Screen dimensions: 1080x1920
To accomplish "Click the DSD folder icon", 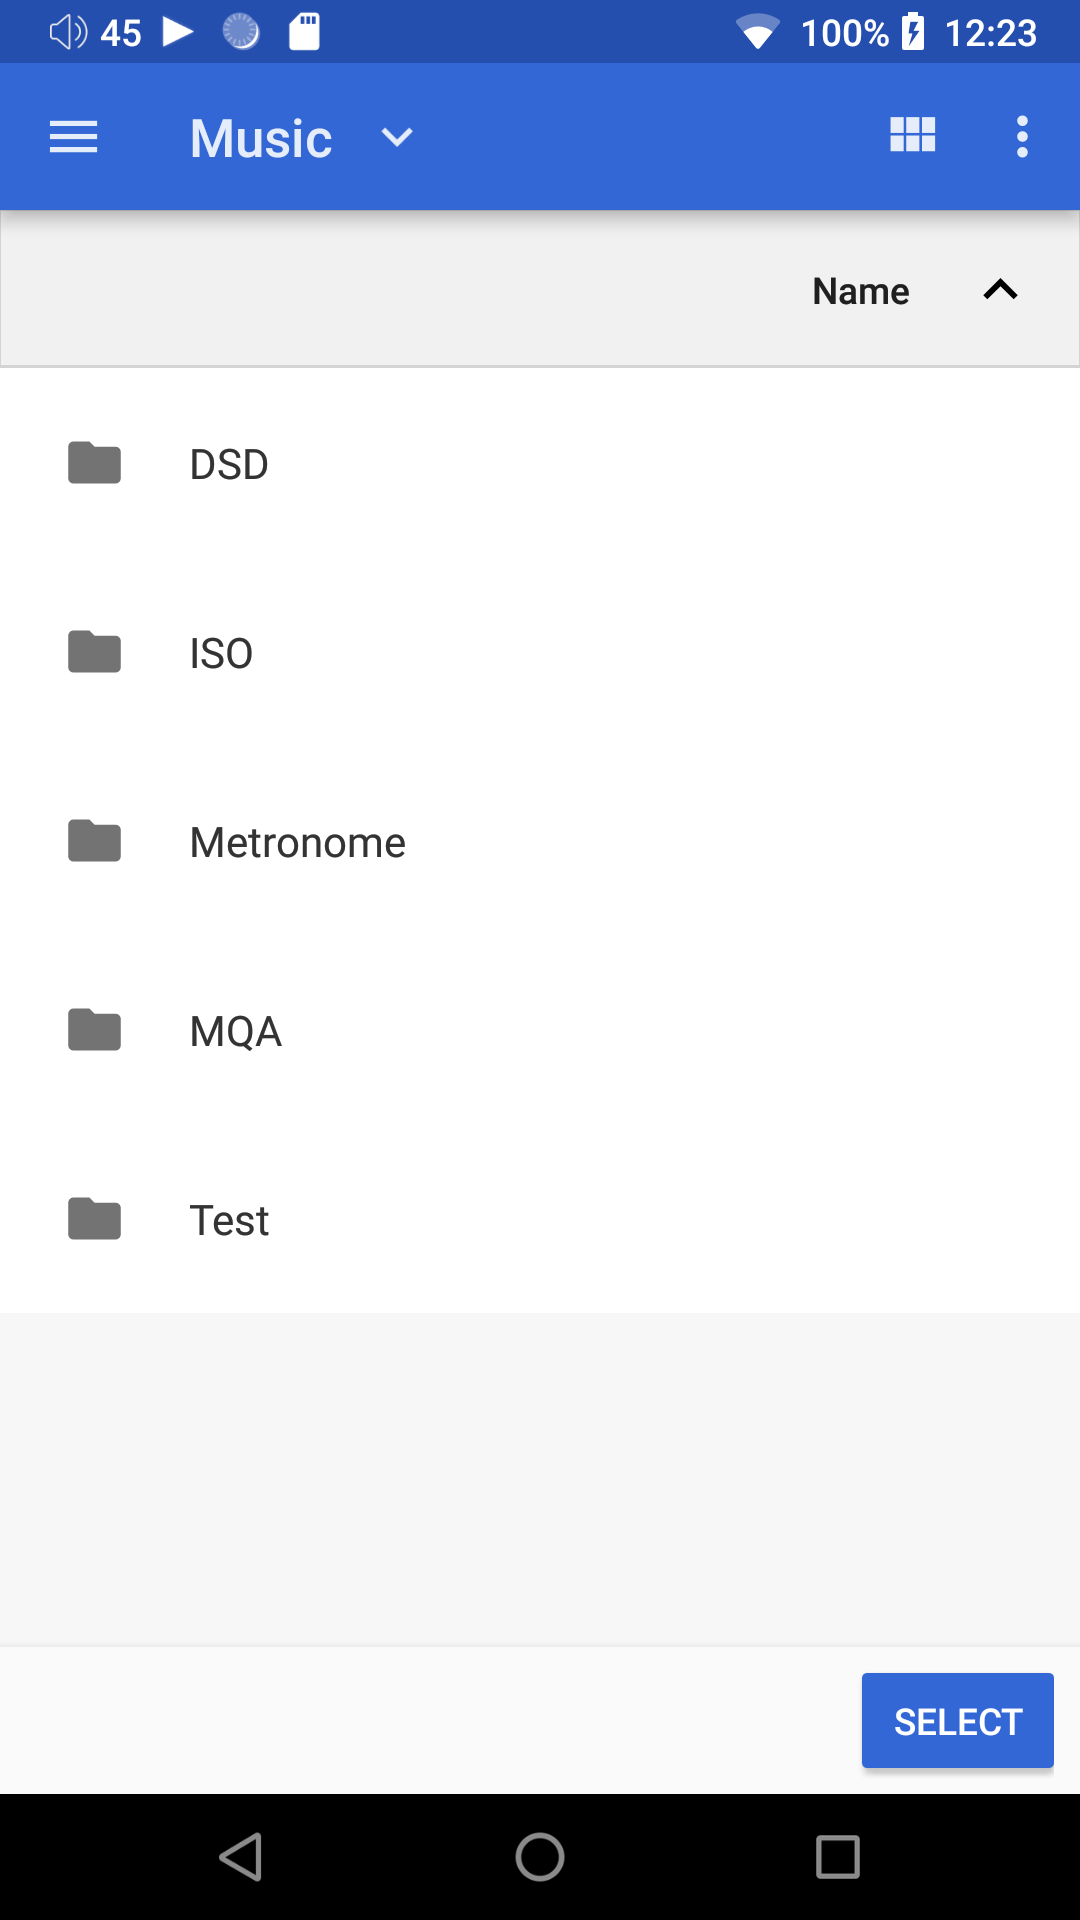I will tap(95, 463).
